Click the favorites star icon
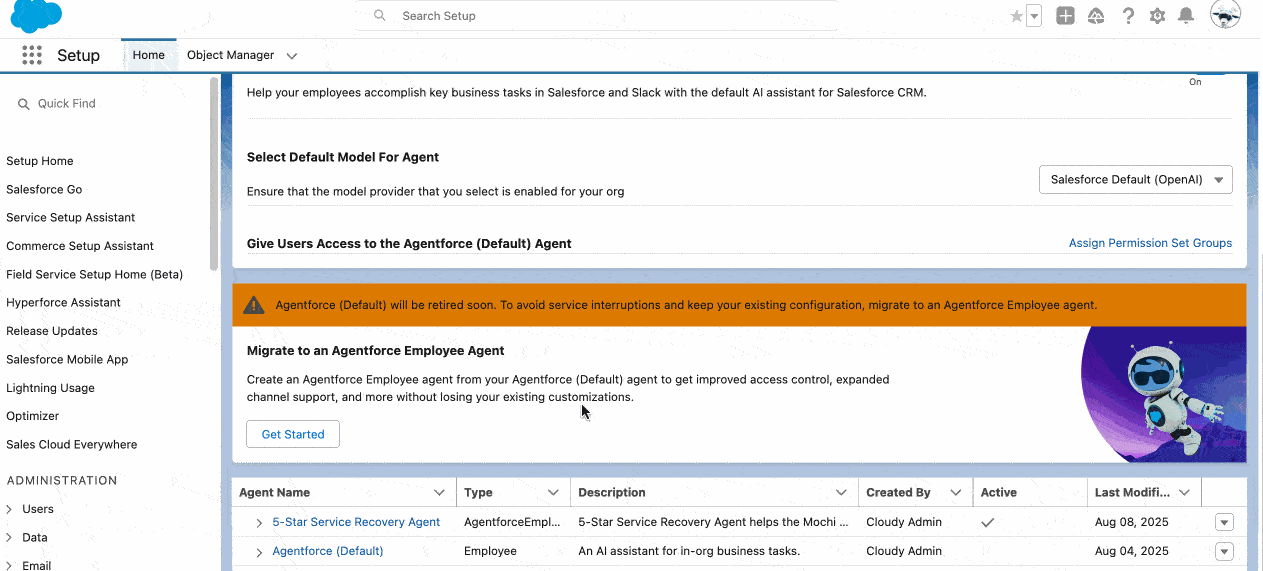Viewport: 1263px width, 571px height. 1017,16
